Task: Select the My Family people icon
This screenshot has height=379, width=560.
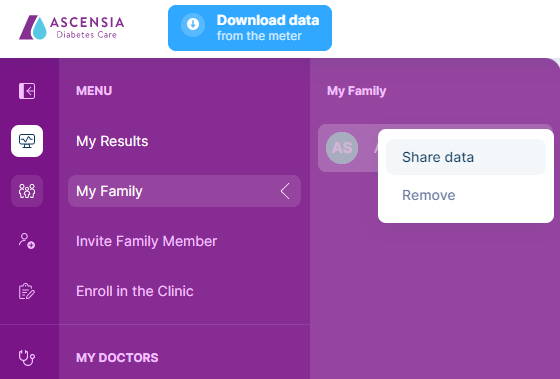Action: 27,191
